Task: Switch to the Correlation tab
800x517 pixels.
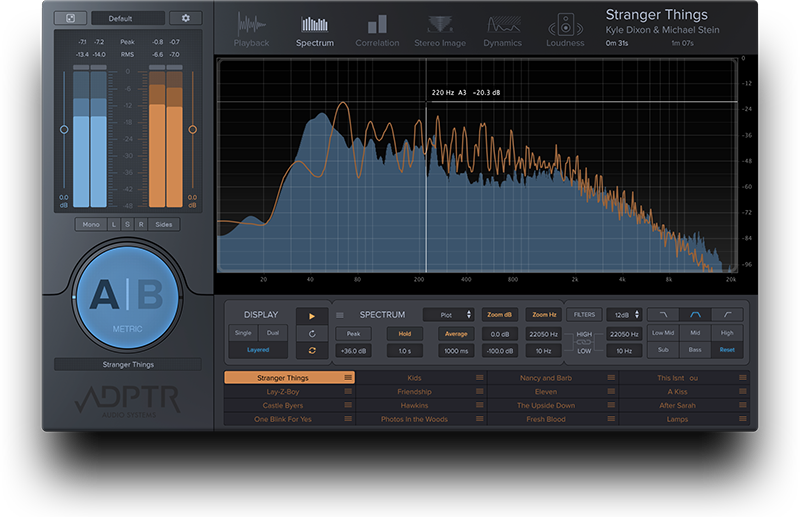Action: click(377, 28)
